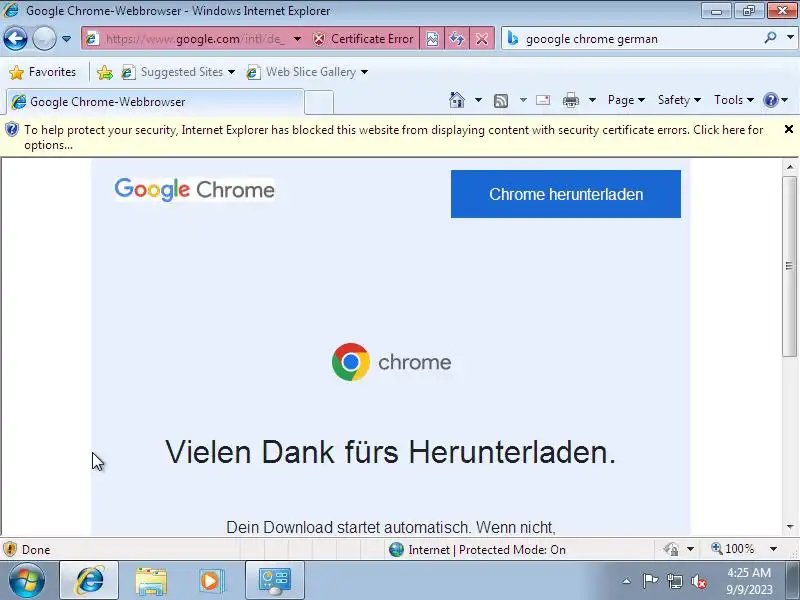Open the recent pages dropdown arrow

pyautogui.click(x=66, y=39)
